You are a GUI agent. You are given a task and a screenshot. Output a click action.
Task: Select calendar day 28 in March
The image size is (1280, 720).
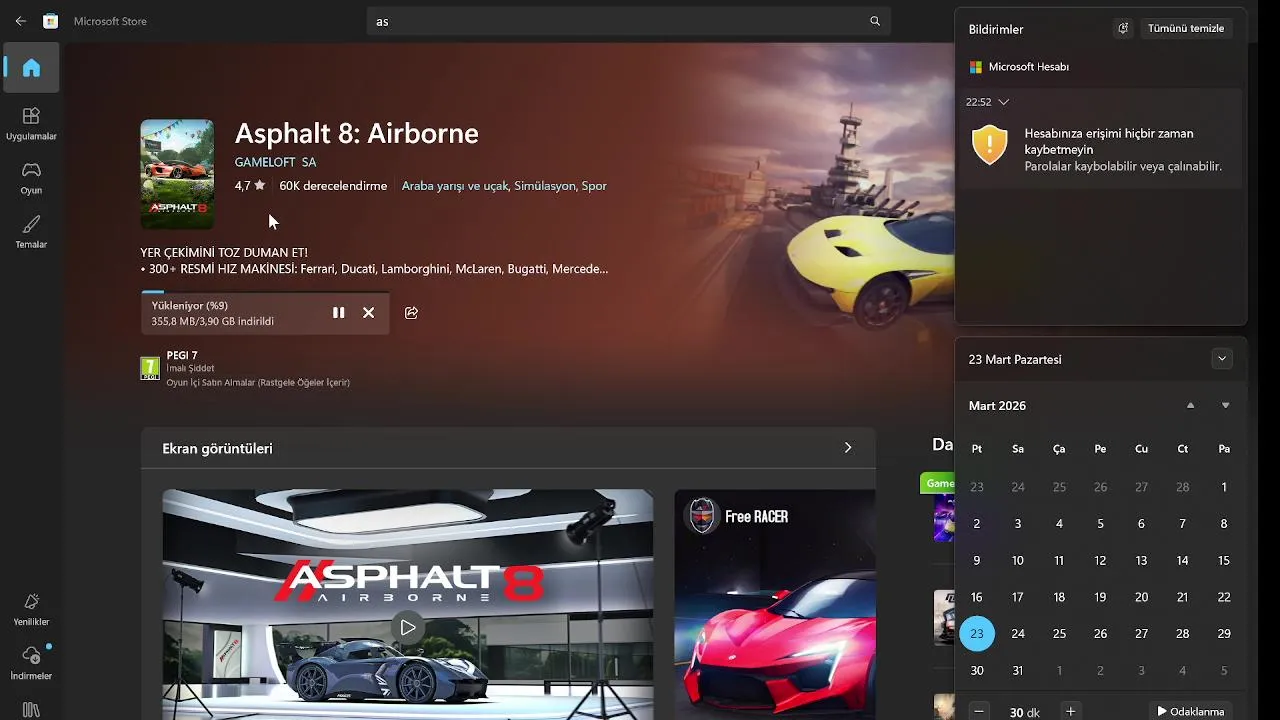1183,634
